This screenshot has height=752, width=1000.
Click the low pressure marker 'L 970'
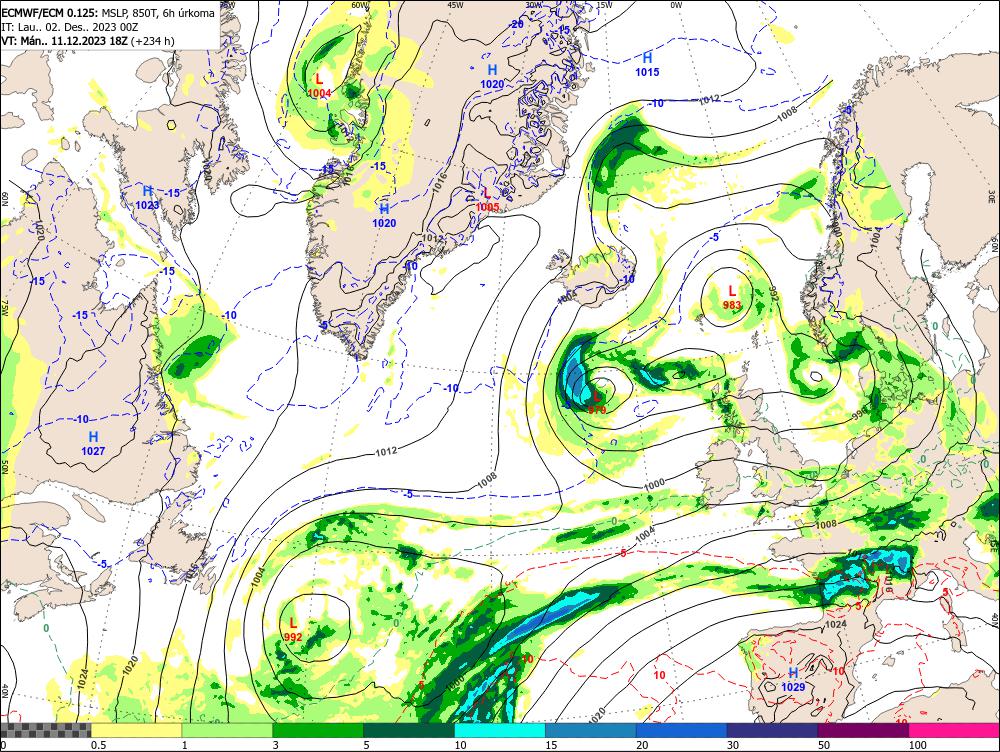click(x=597, y=404)
